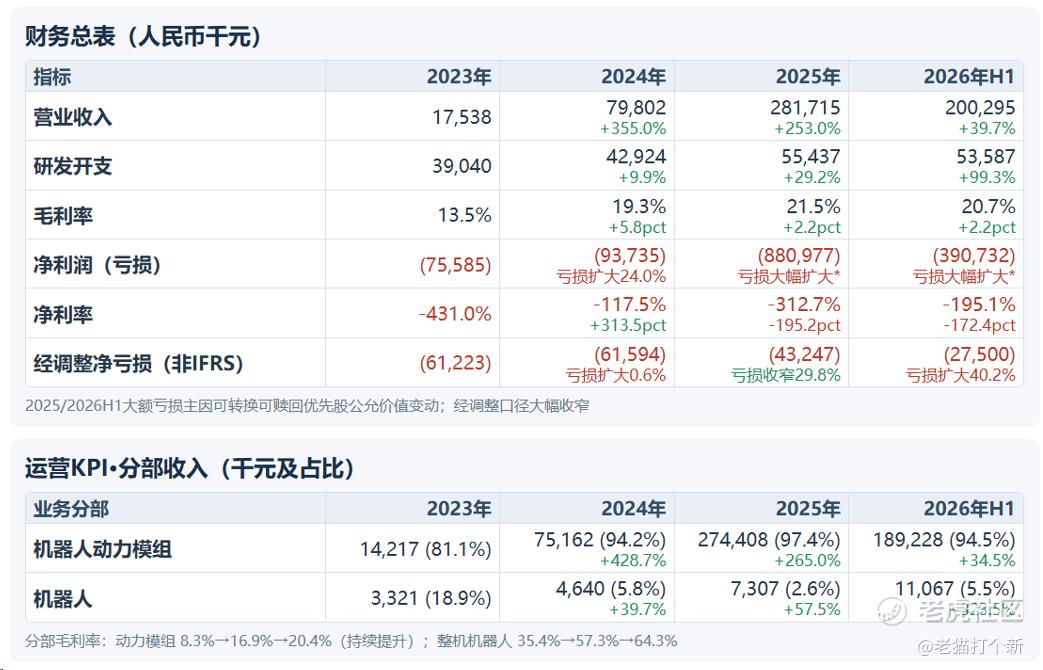Click the 财务总表（人民币千元） title
The image size is (1043, 670).
tap(143, 36)
